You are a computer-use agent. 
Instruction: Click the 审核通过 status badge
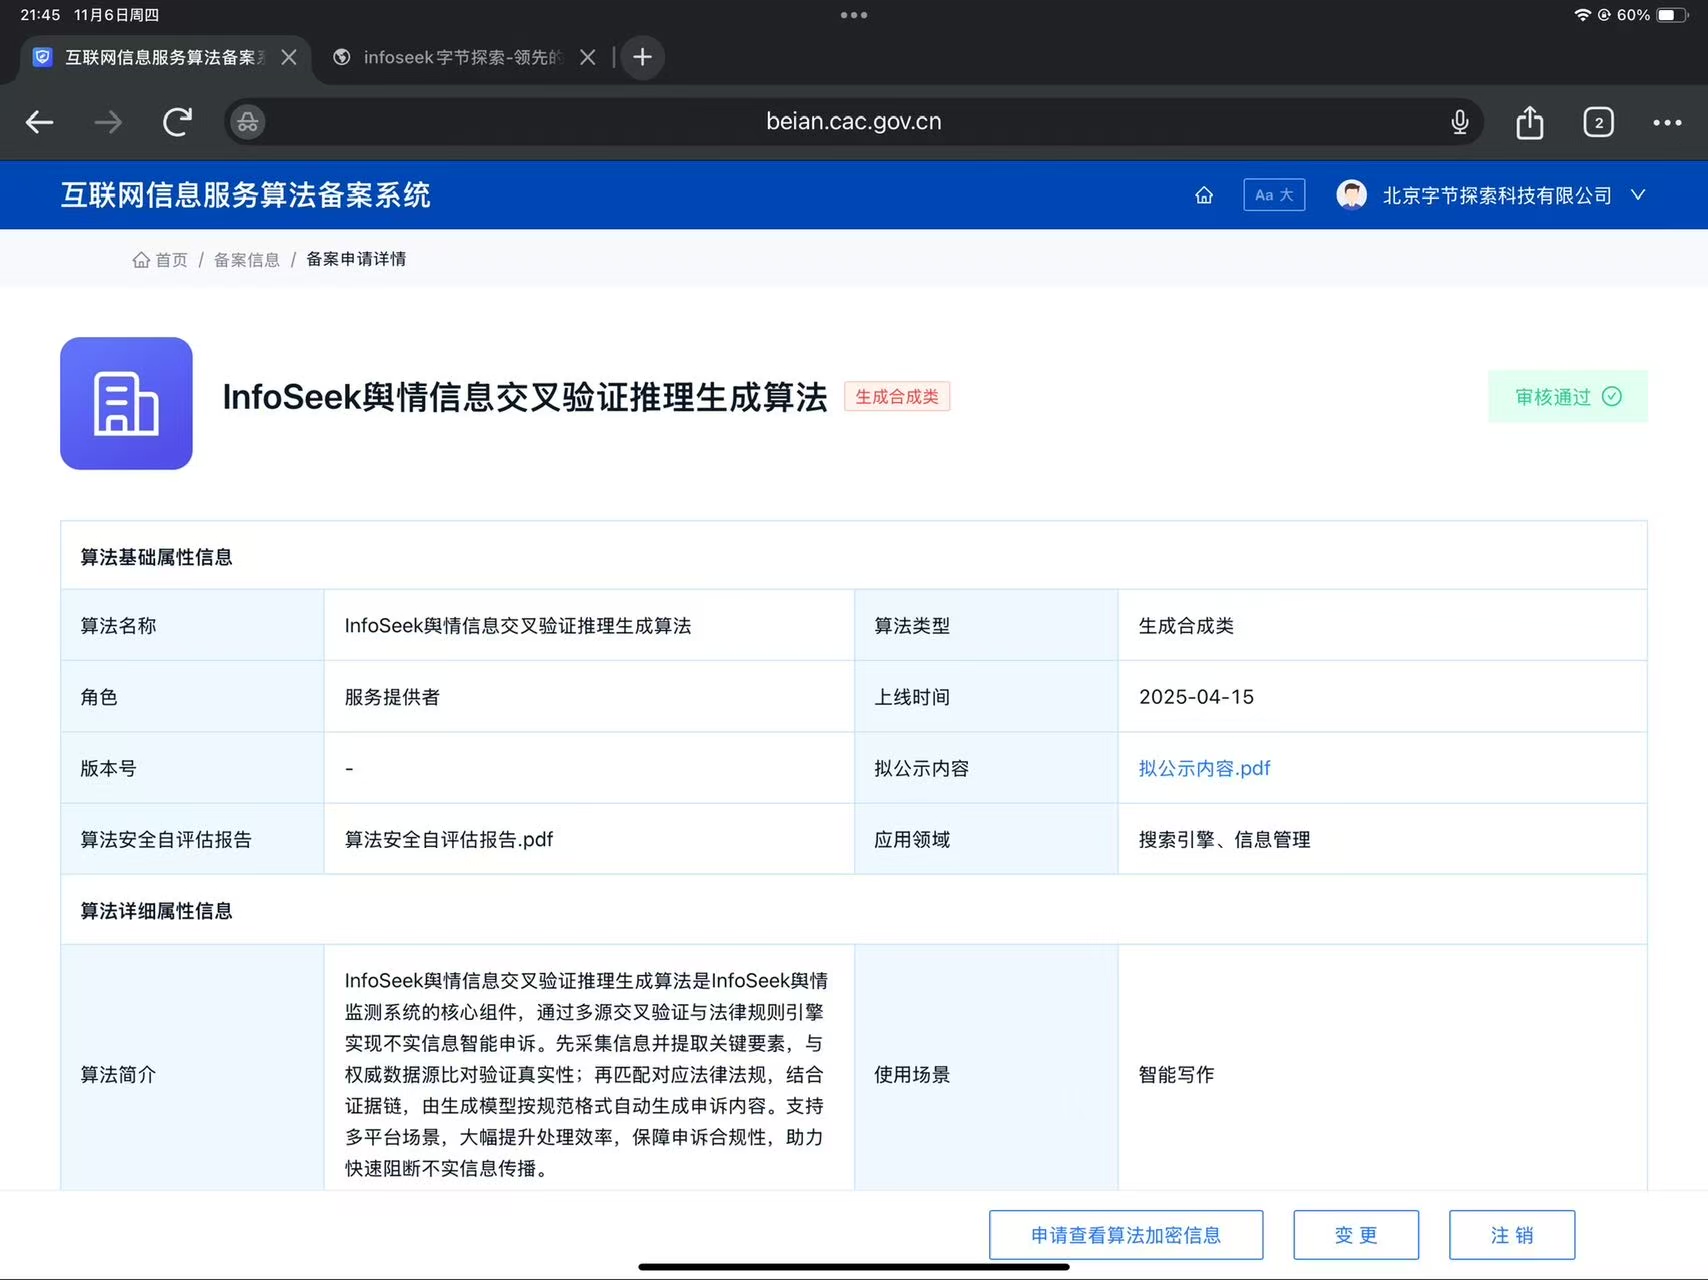(x=1567, y=397)
